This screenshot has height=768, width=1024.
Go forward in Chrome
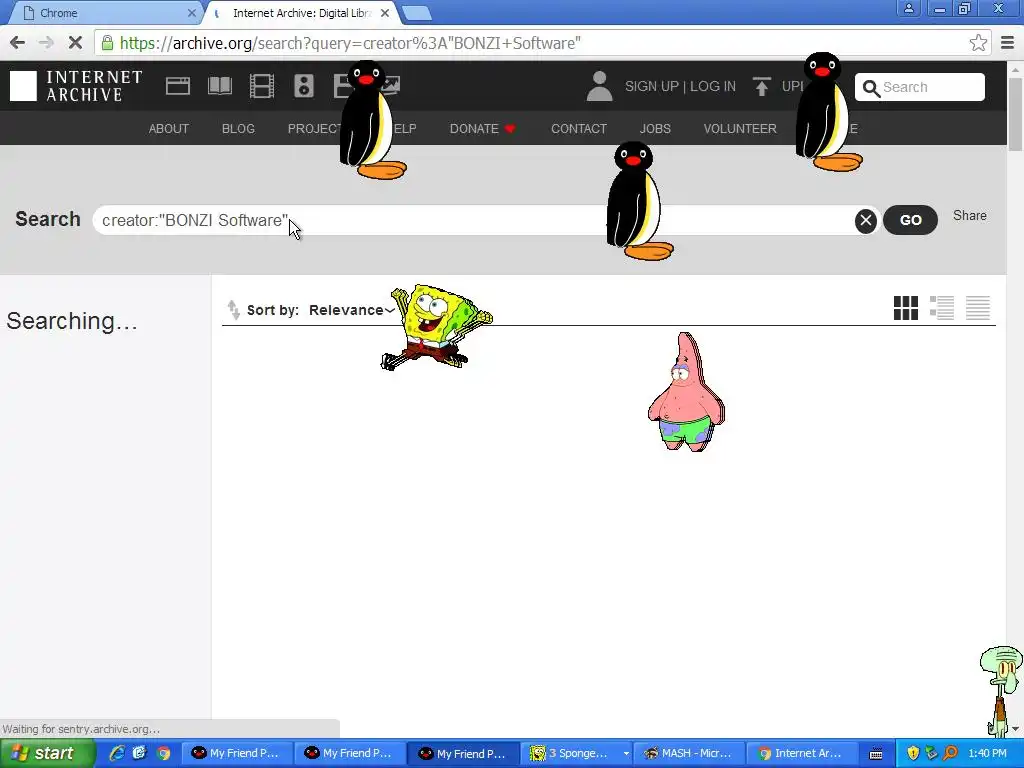coord(46,43)
